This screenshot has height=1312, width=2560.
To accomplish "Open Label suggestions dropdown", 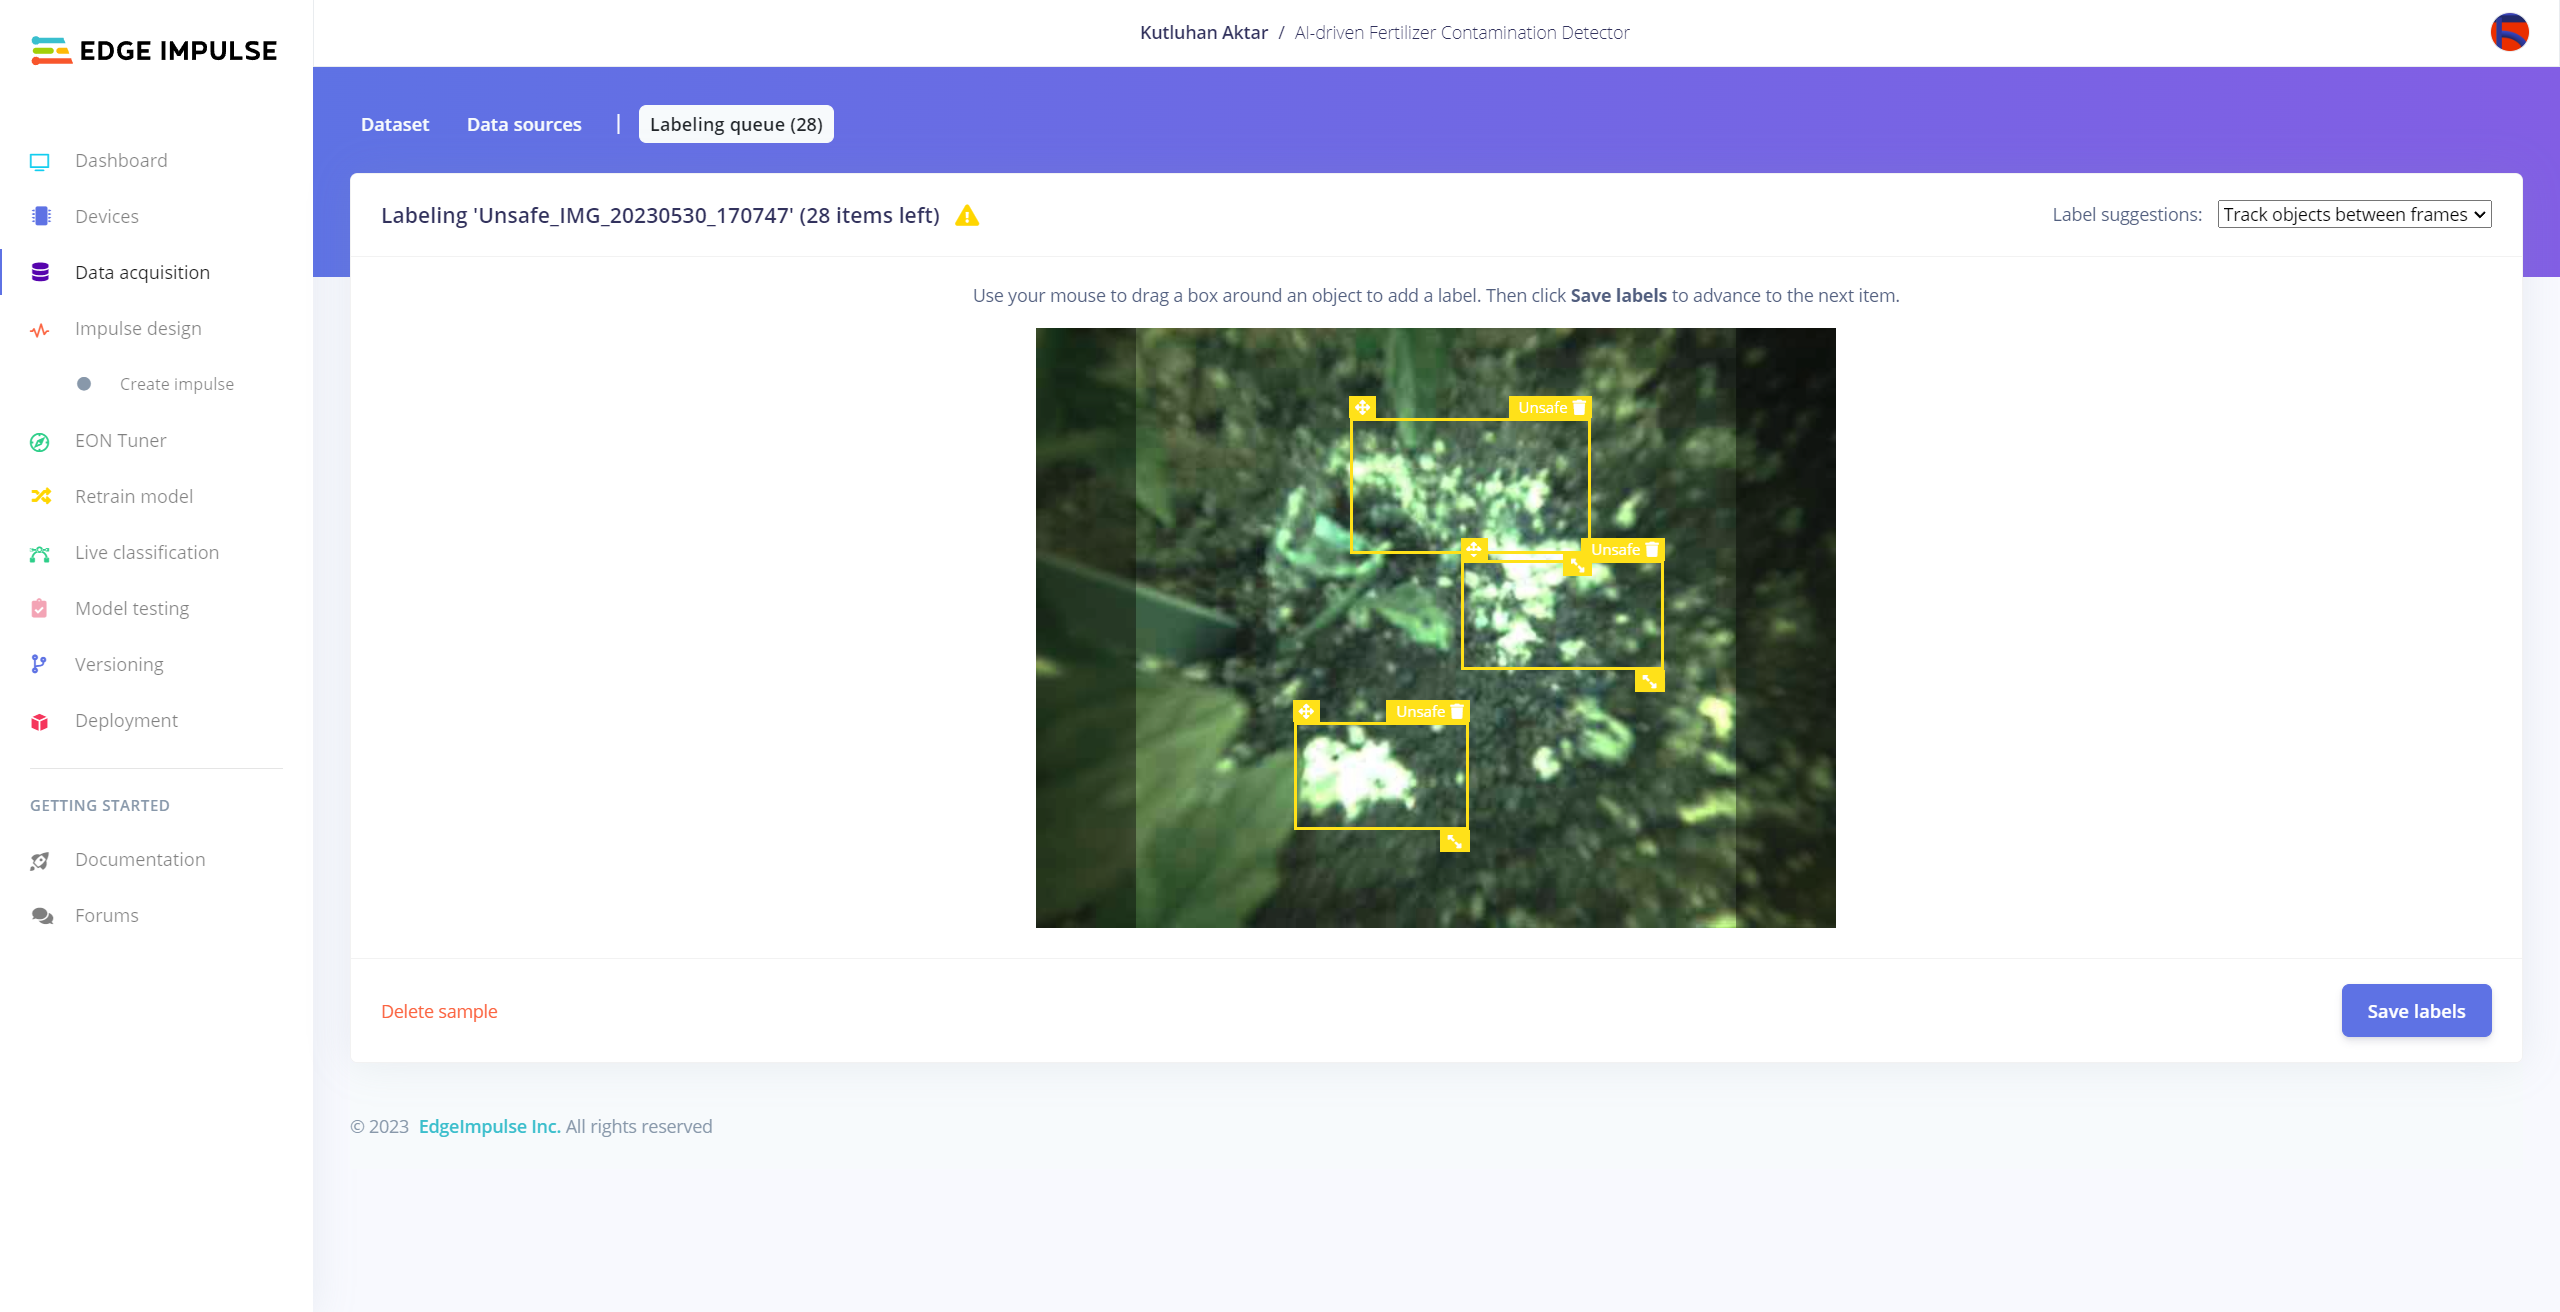I will (x=2354, y=215).
